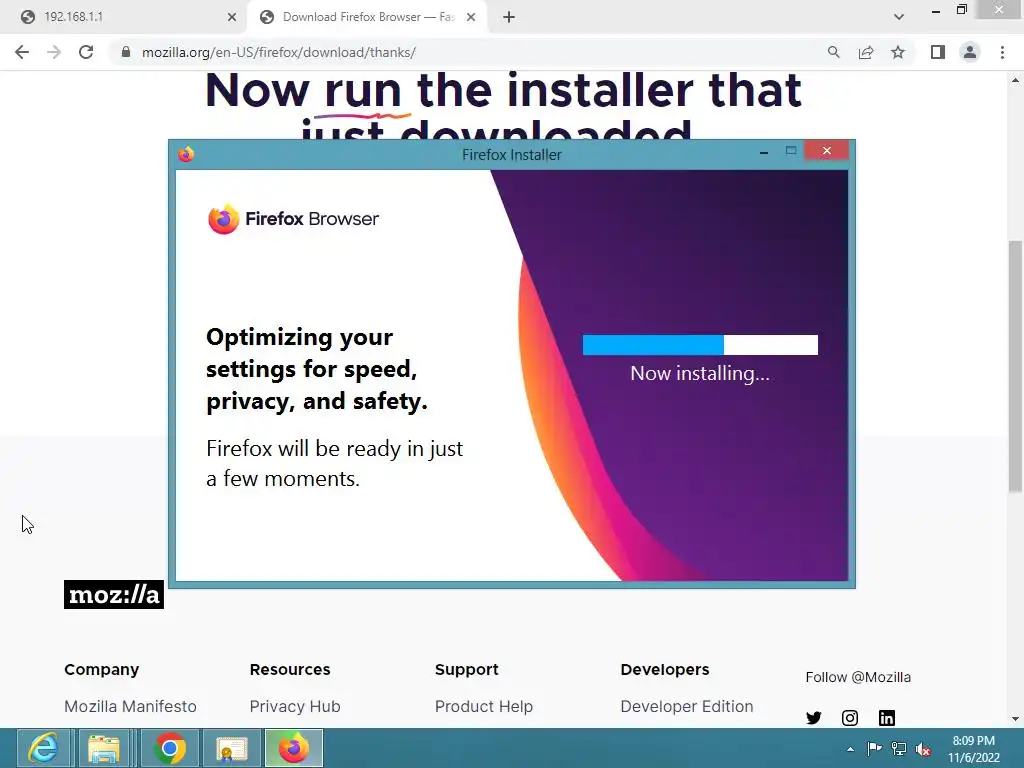This screenshot has width=1024, height=768.
Task: Open the Product Help link
Action: pyautogui.click(x=484, y=707)
